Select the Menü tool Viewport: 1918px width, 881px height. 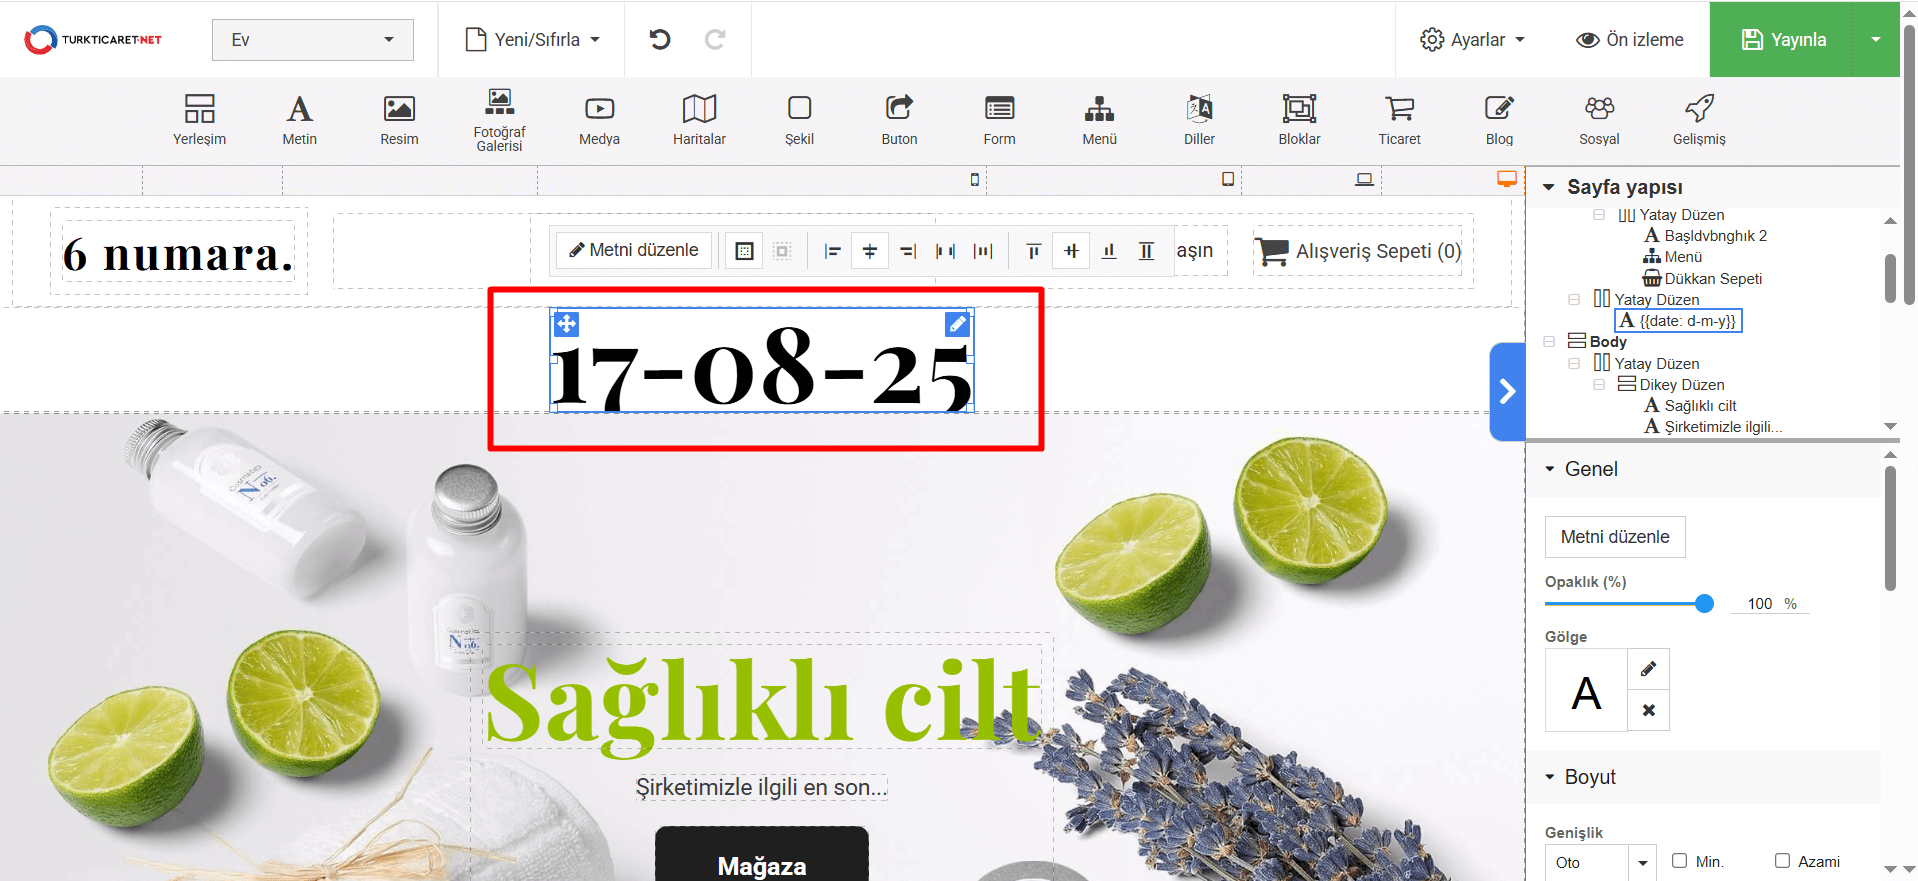1099,120
